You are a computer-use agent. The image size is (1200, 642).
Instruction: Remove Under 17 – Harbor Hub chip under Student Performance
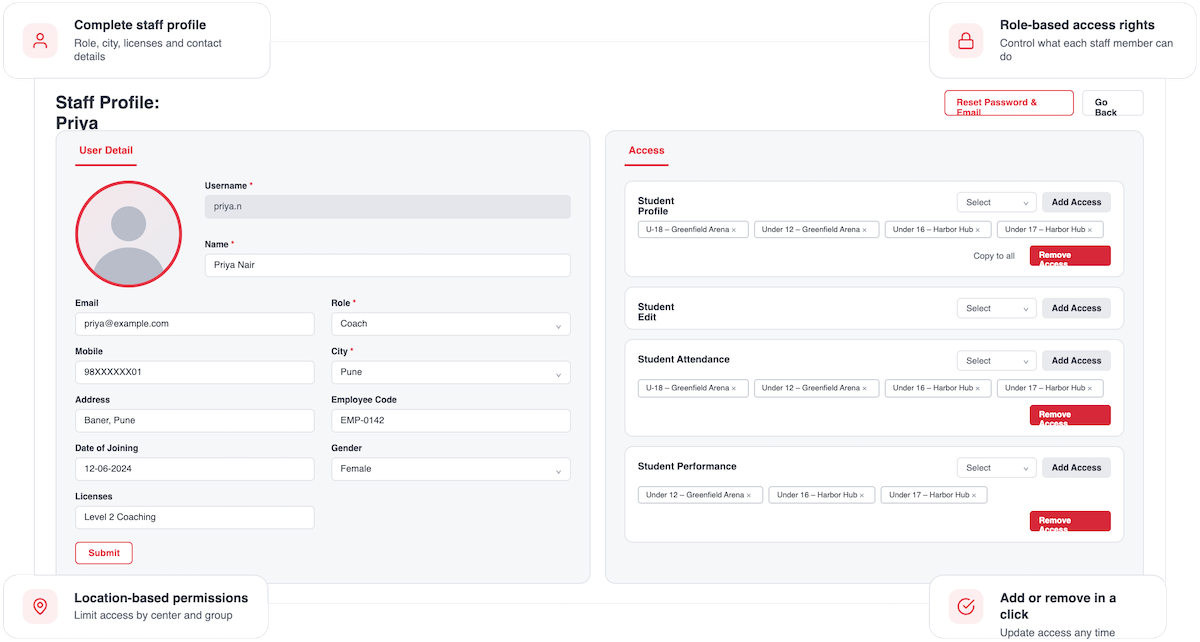974,495
